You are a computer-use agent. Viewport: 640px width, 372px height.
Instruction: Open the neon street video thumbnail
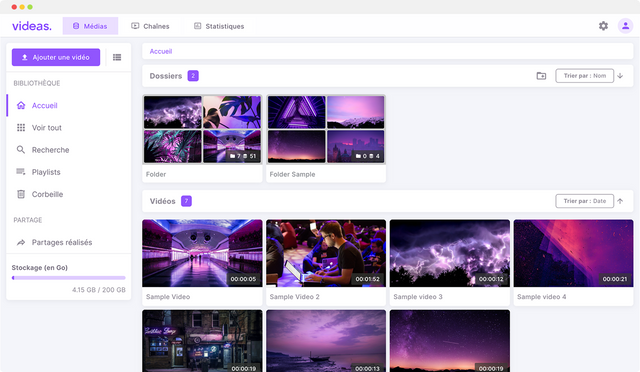202,341
